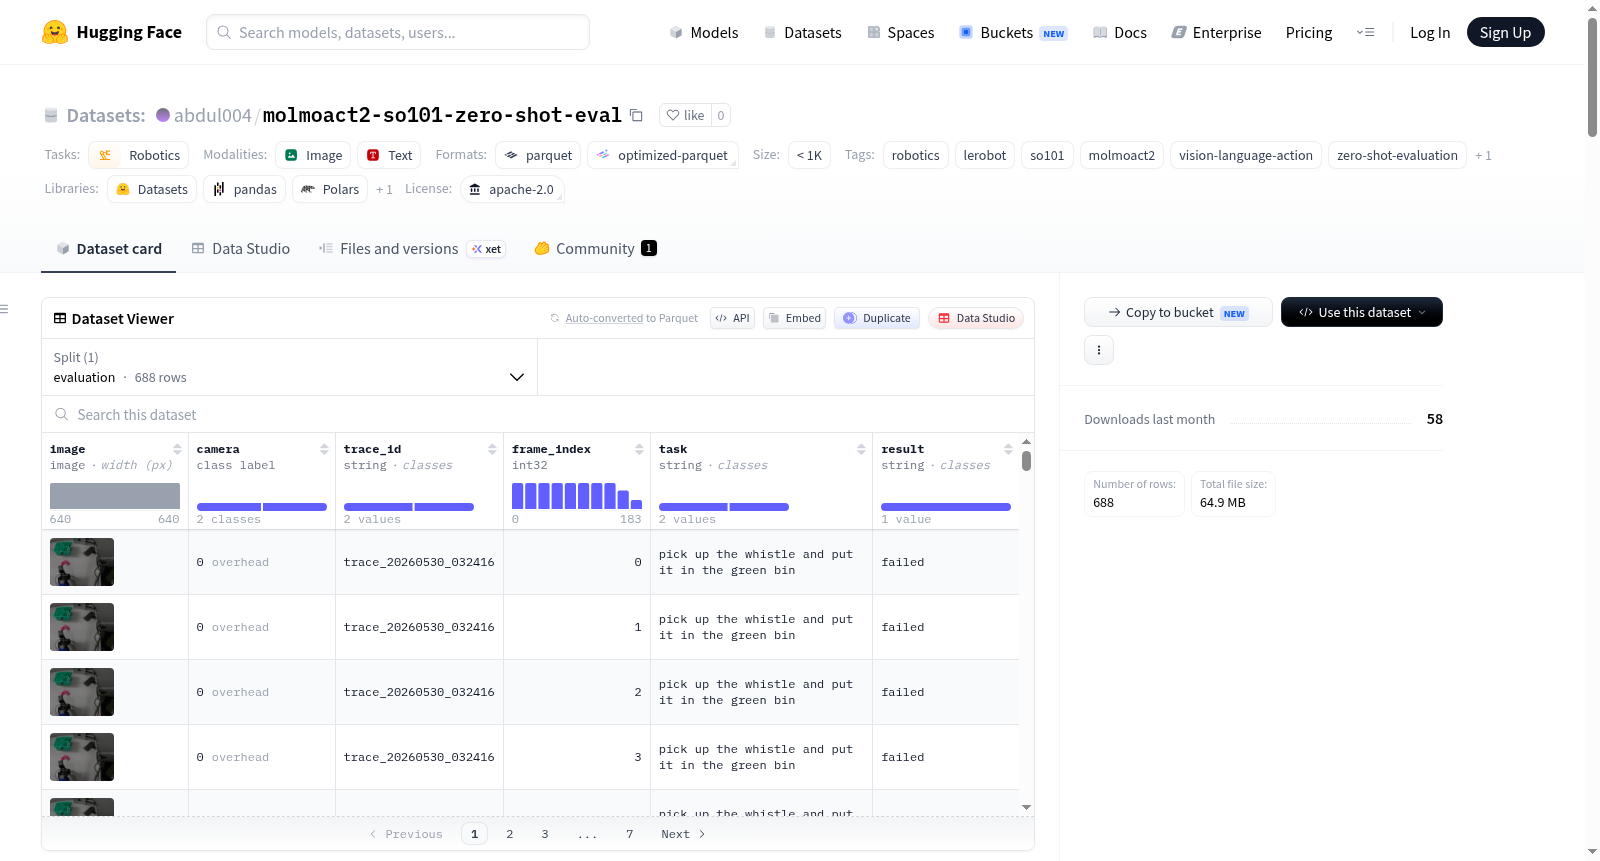Select the Datasets library tag

[x=152, y=189]
